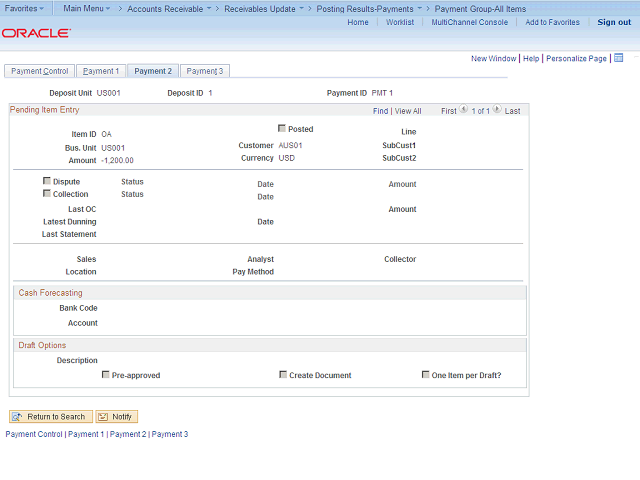Expand the Main Menu dropdown
The height and width of the screenshot is (480, 640).
click(87, 8)
